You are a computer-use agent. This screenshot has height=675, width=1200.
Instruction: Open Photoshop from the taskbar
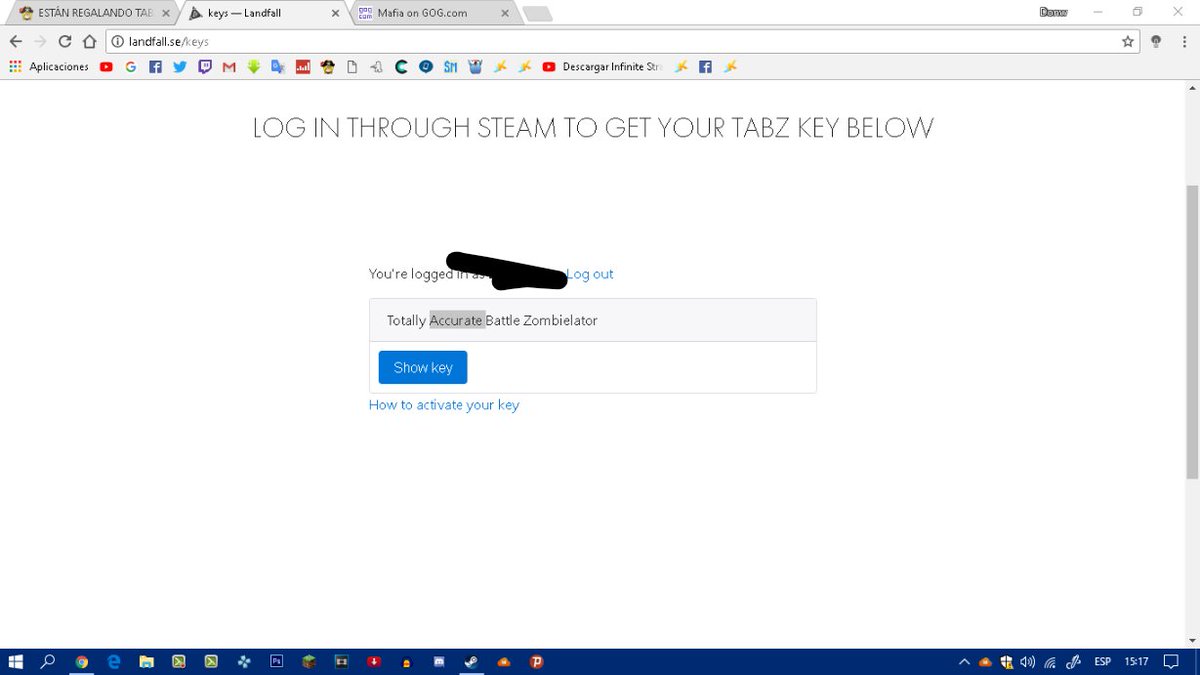(277, 661)
